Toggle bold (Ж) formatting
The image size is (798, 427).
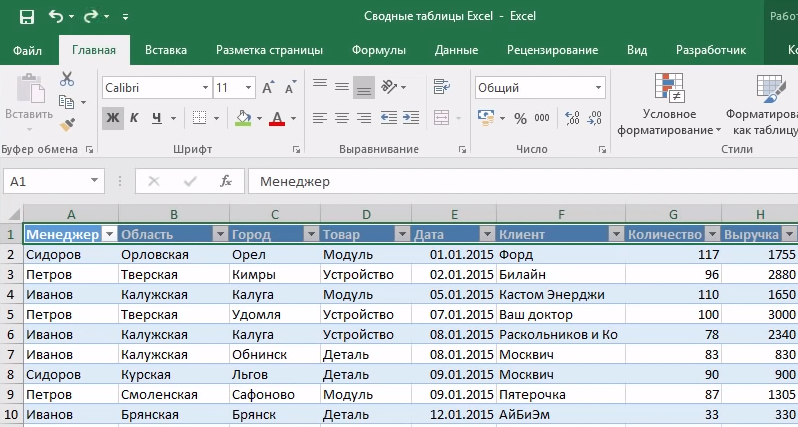(x=112, y=118)
